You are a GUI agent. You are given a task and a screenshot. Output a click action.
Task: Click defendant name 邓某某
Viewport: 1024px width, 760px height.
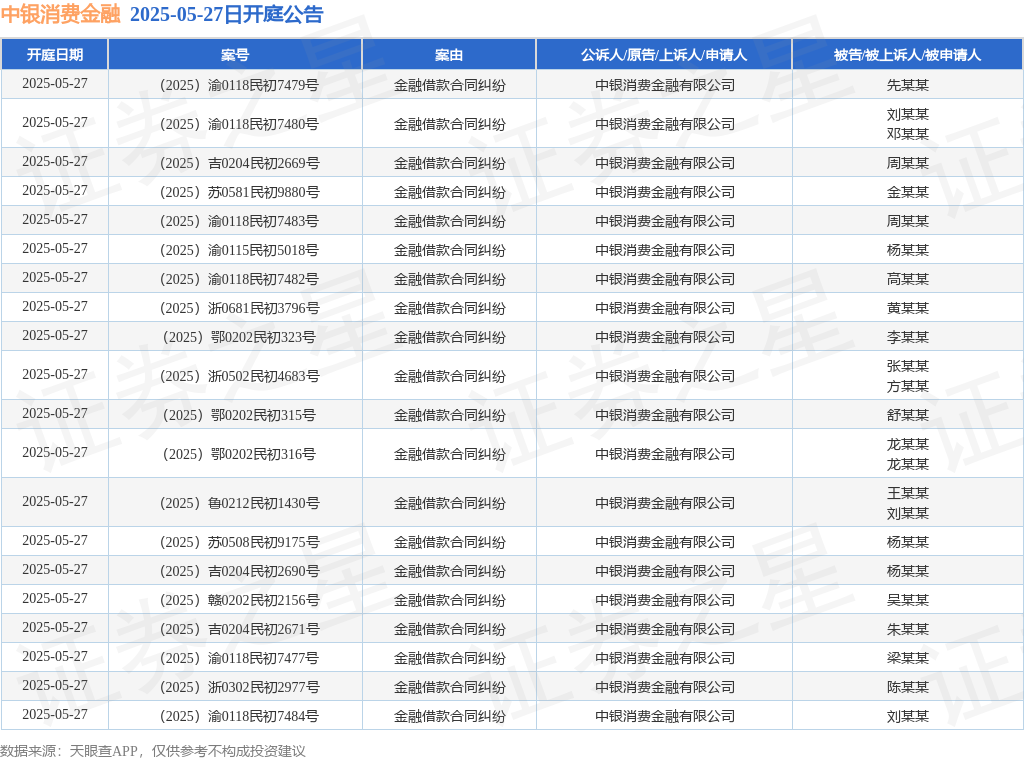click(x=908, y=134)
